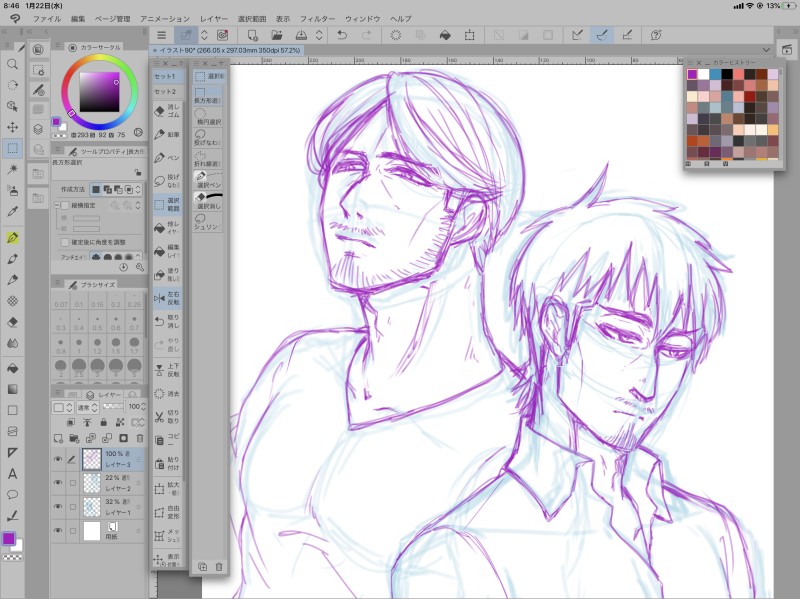Image resolution: width=800 pixels, height=599 pixels.
Task: Collapse the 縦横指定 tree expander
Action: [x=57, y=205]
